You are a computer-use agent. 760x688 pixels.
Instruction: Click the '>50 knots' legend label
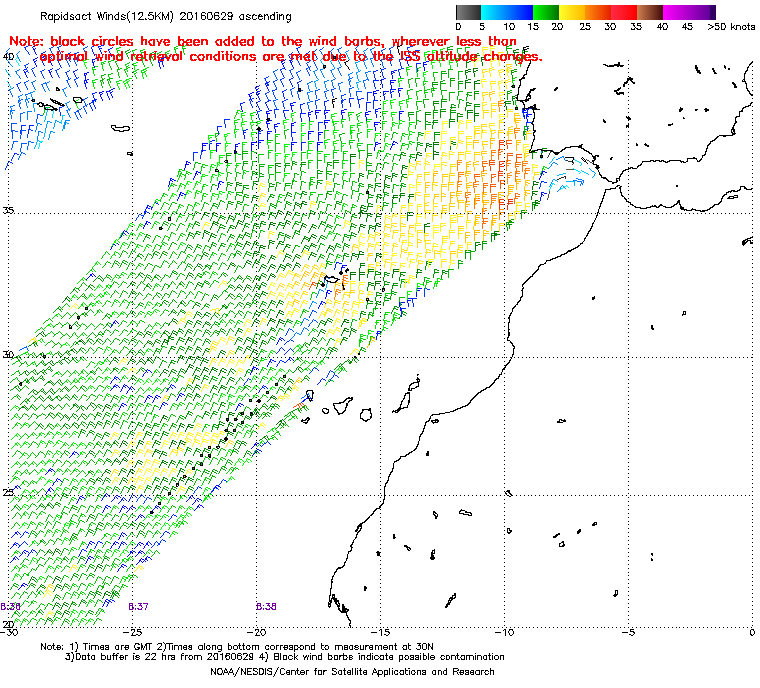click(731, 27)
